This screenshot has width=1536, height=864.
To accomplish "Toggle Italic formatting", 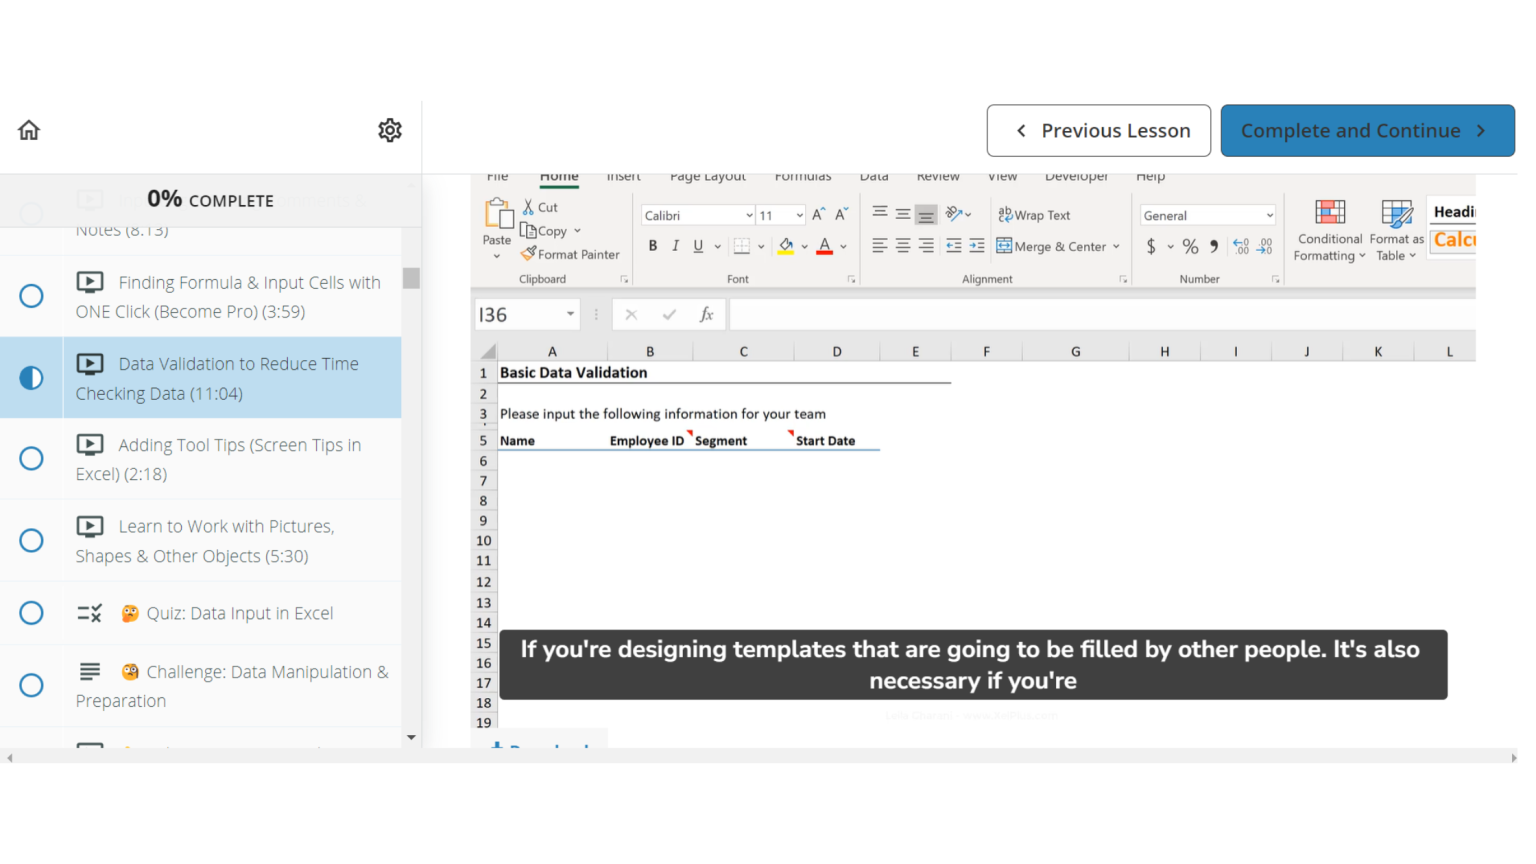I will (x=675, y=246).
